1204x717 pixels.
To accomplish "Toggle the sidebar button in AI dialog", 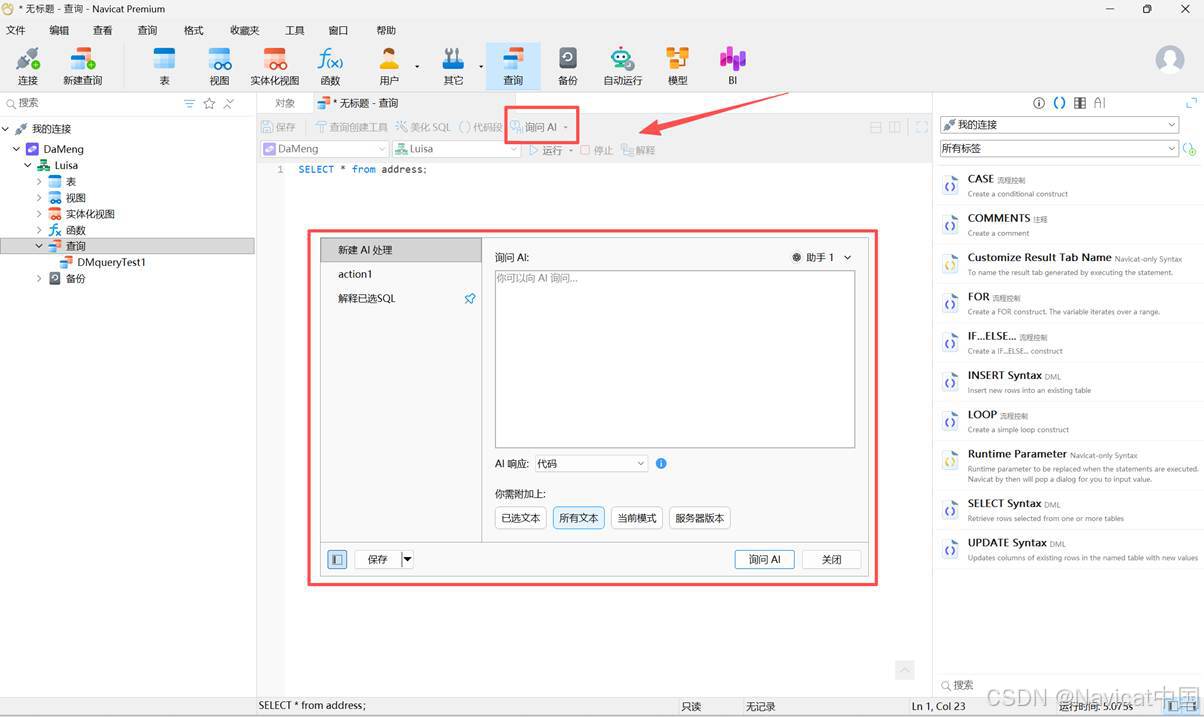I will click(337, 560).
